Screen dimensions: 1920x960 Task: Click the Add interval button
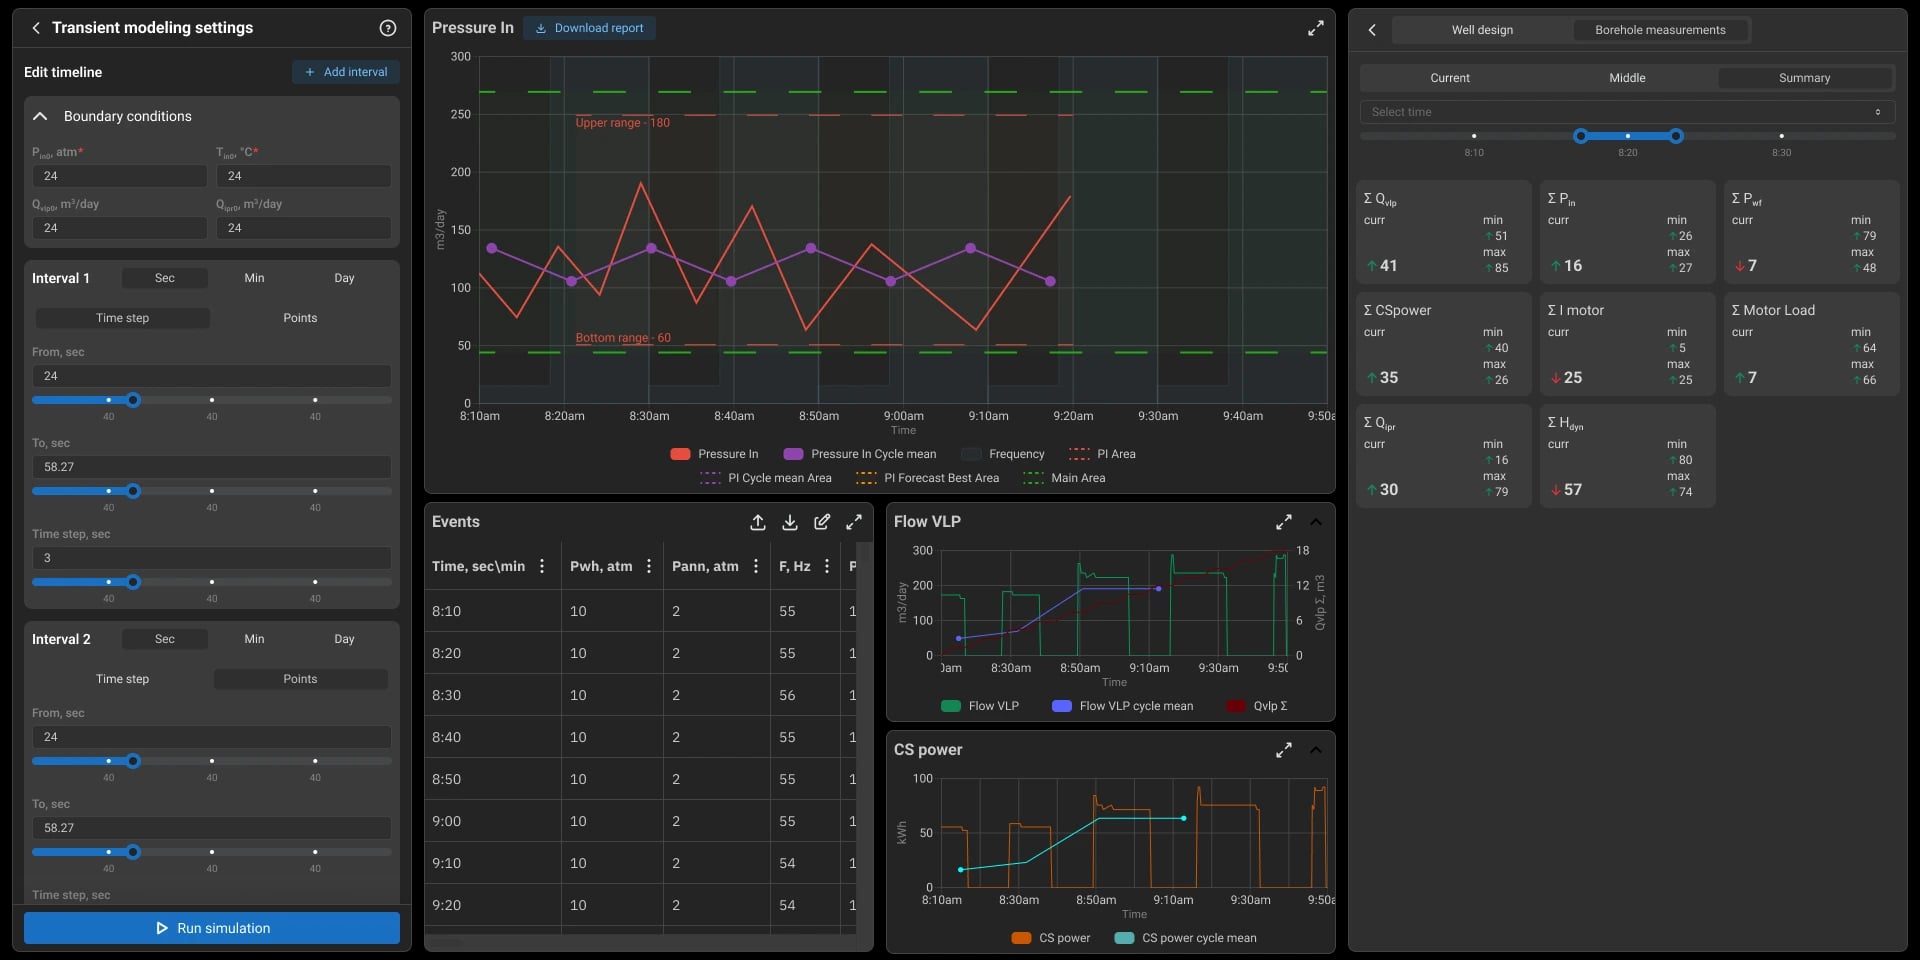[346, 72]
